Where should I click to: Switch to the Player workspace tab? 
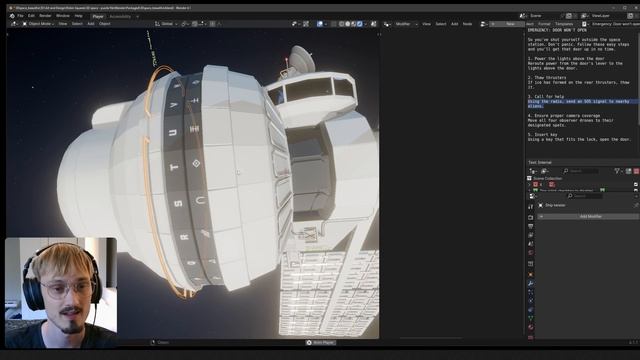(98, 16)
